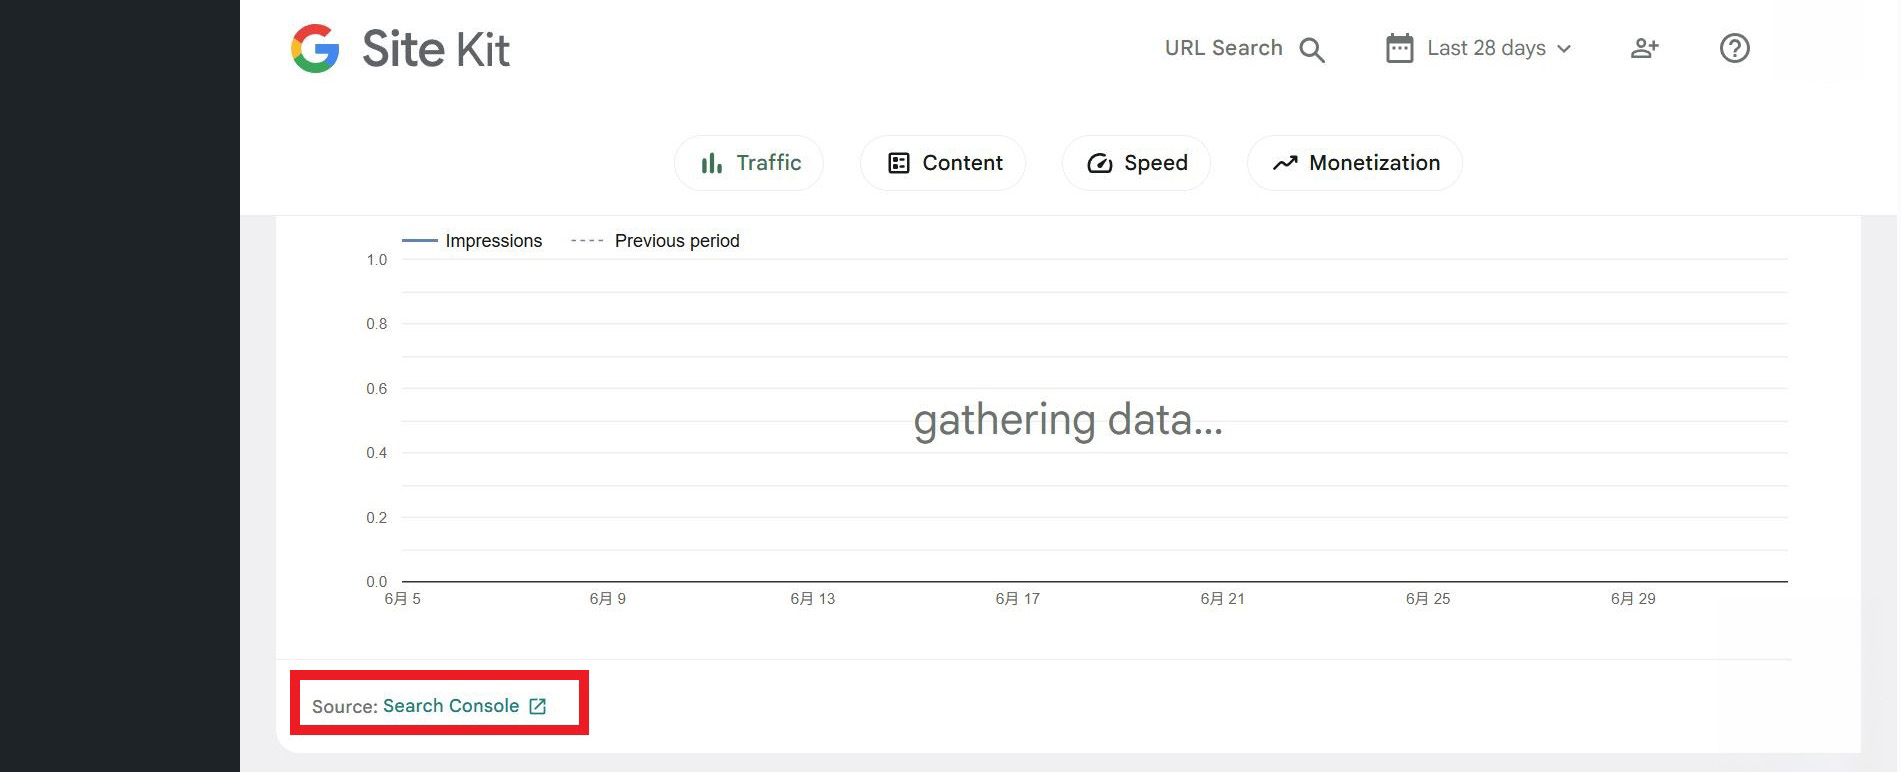The image size is (1901, 772).
Task: Switch to the Traffic tab
Action: [x=749, y=163]
